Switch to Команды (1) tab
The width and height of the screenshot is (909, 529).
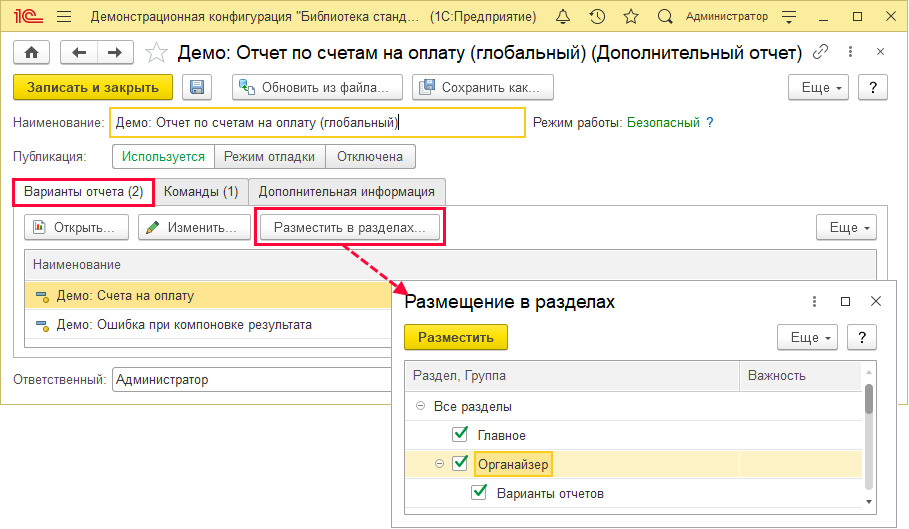(201, 192)
